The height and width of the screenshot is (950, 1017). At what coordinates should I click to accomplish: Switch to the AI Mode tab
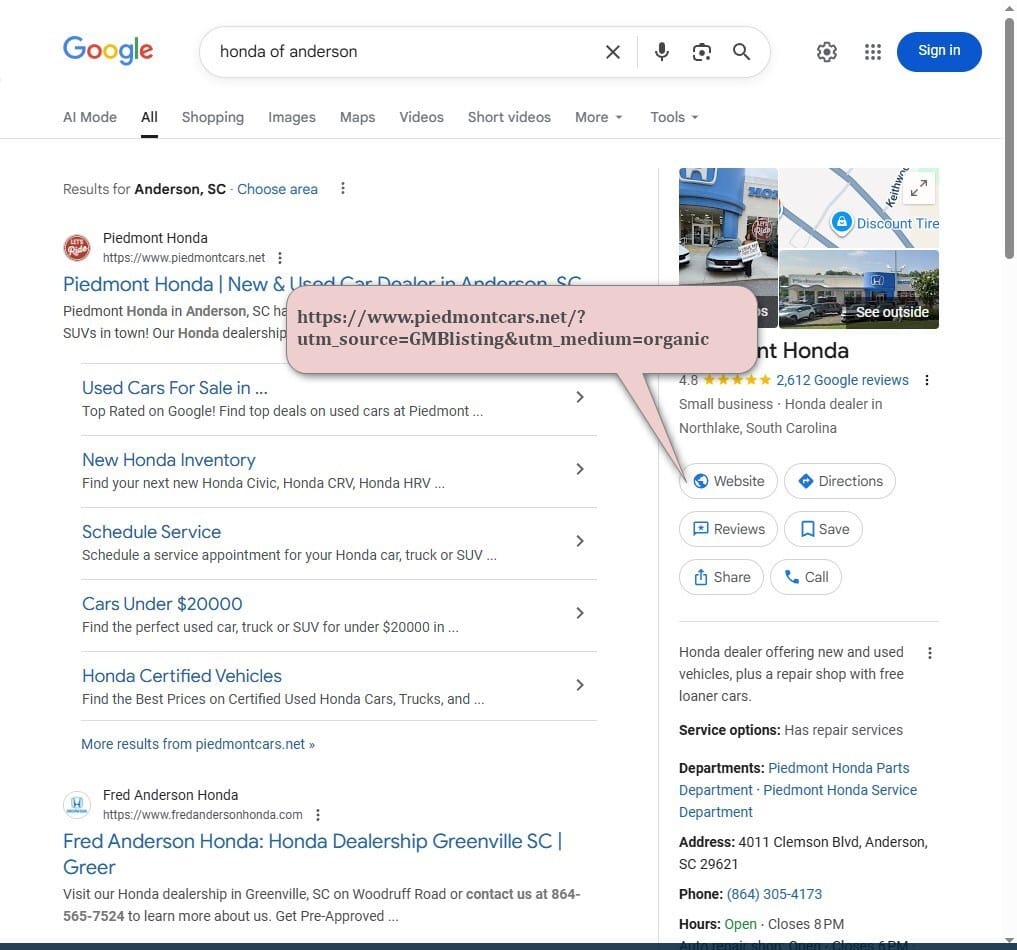pos(90,117)
